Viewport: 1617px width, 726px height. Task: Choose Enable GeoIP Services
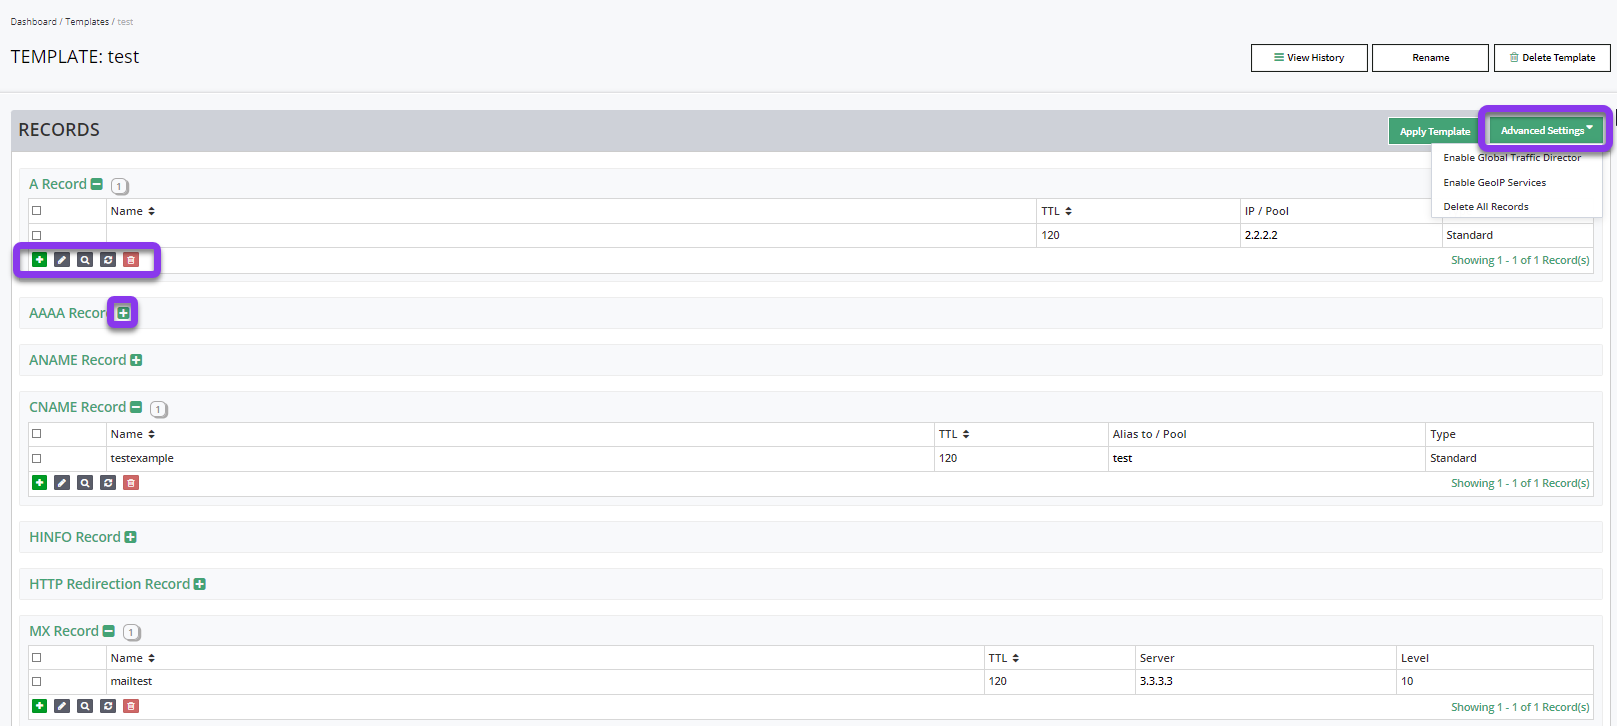click(1495, 183)
